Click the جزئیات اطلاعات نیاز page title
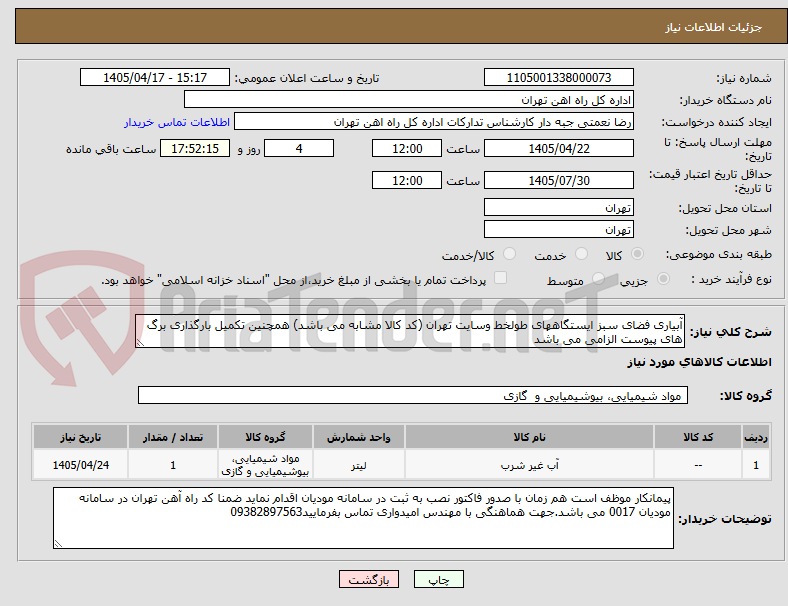The width and height of the screenshot is (788, 606). (714, 27)
